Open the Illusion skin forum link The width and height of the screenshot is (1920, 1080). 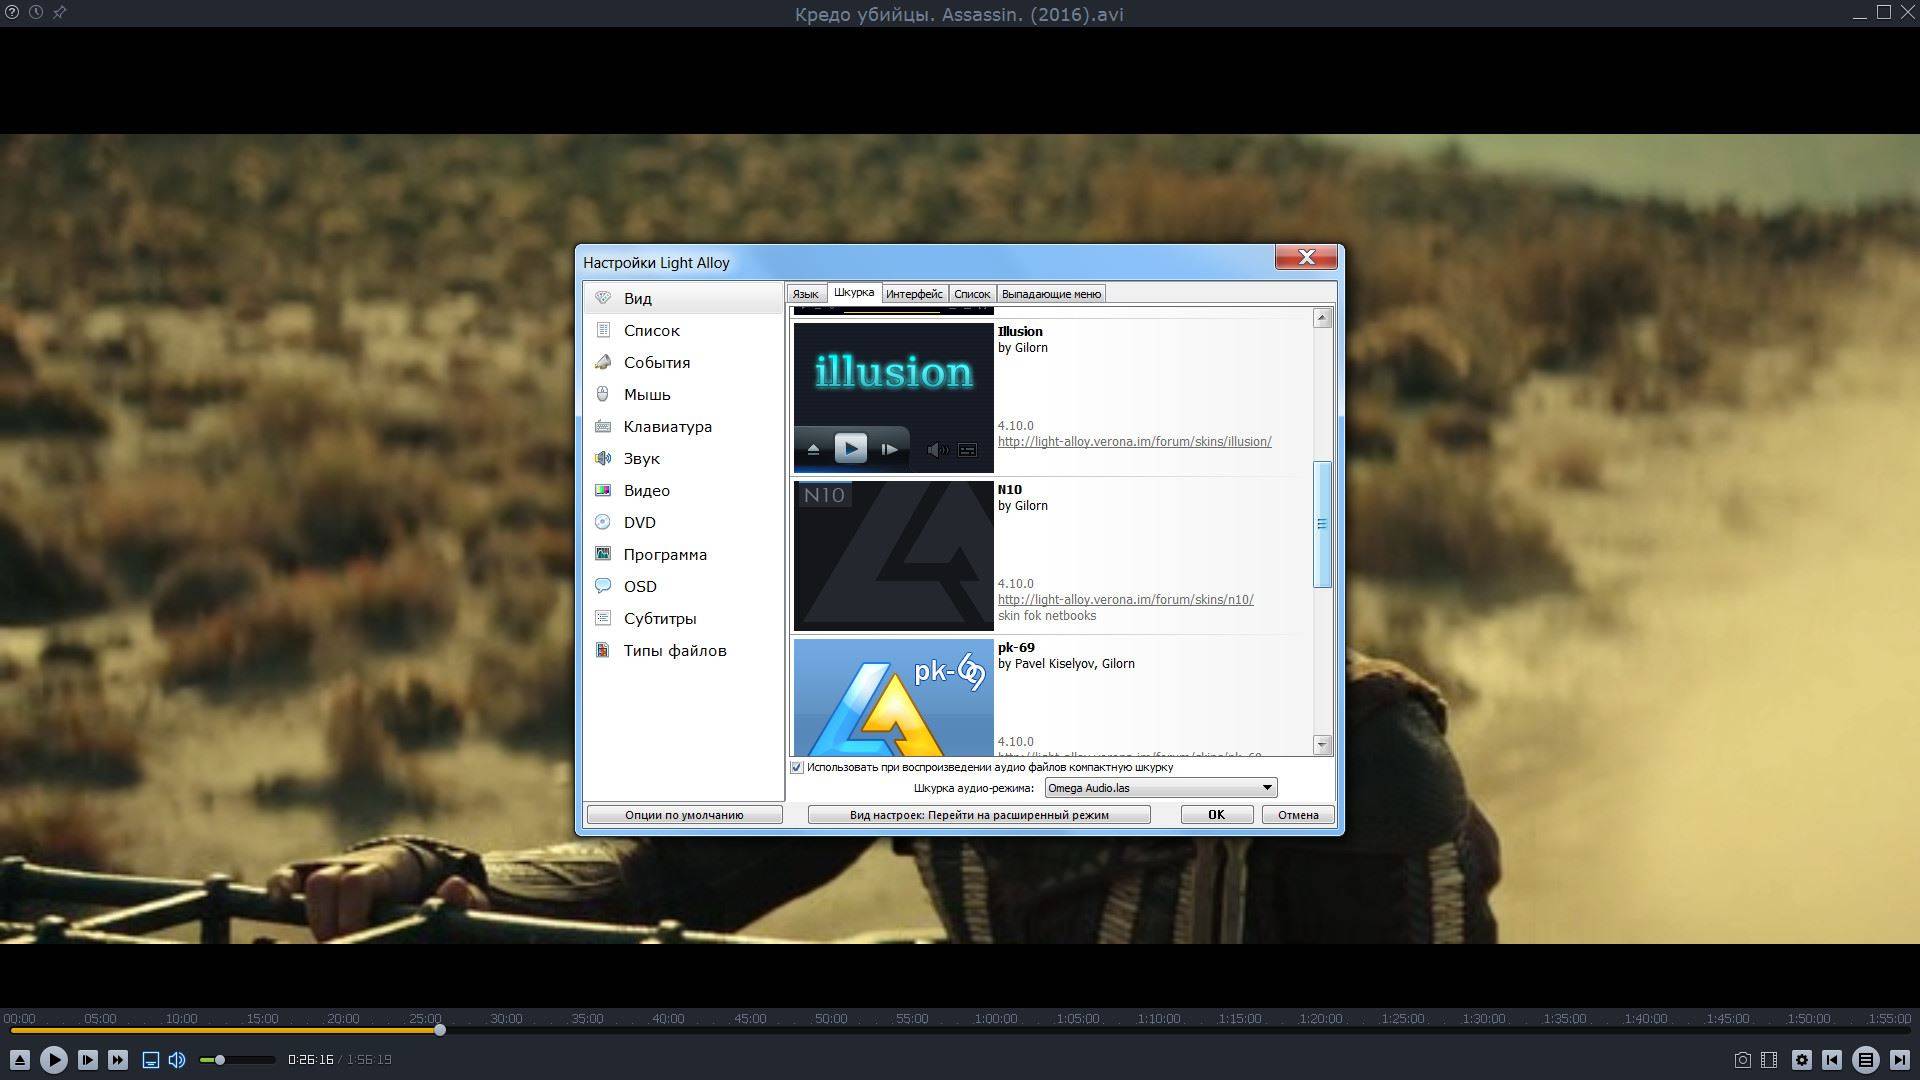pyautogui.click(x=1135, y=442)
